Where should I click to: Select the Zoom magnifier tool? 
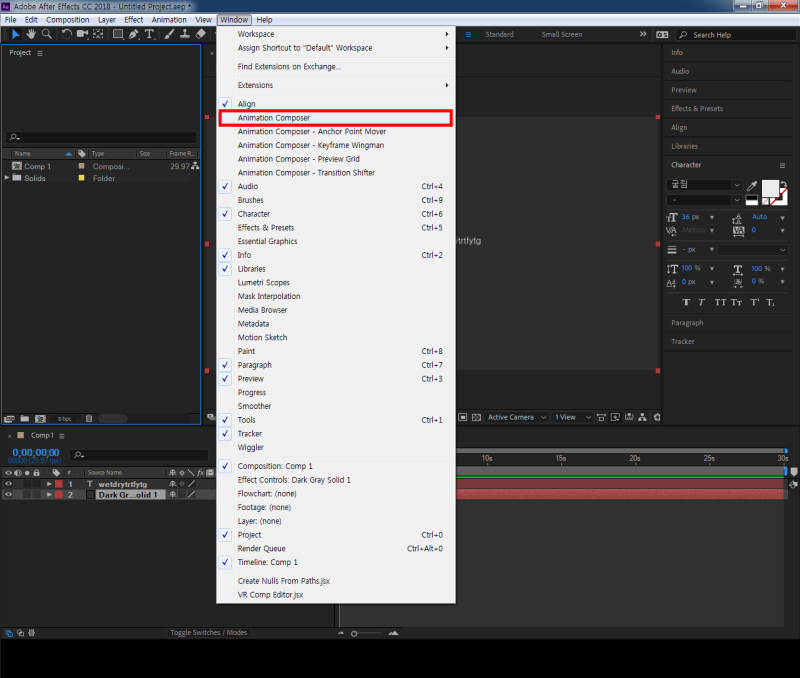pos(46,33)
